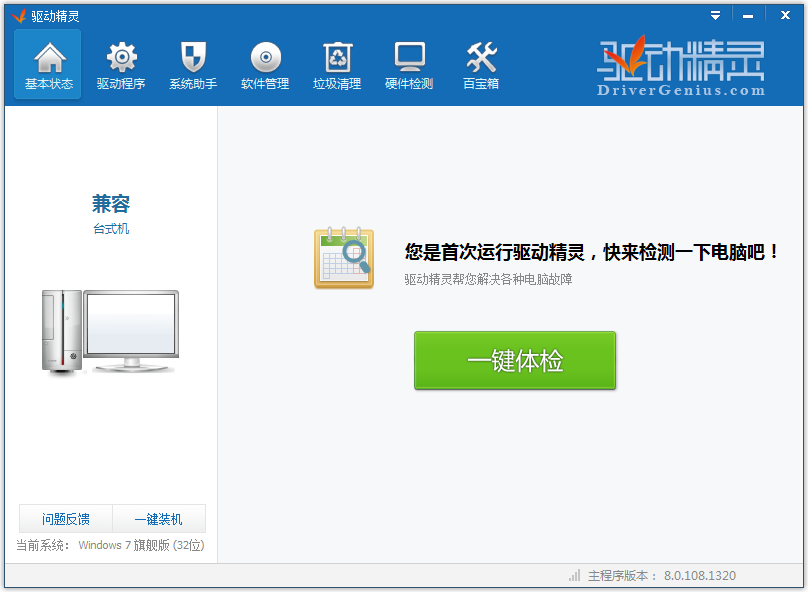This screenshot has height=592, width=808.
Task: Open the 硬件检测 monitor tab
Action: [x=409, y=64]
